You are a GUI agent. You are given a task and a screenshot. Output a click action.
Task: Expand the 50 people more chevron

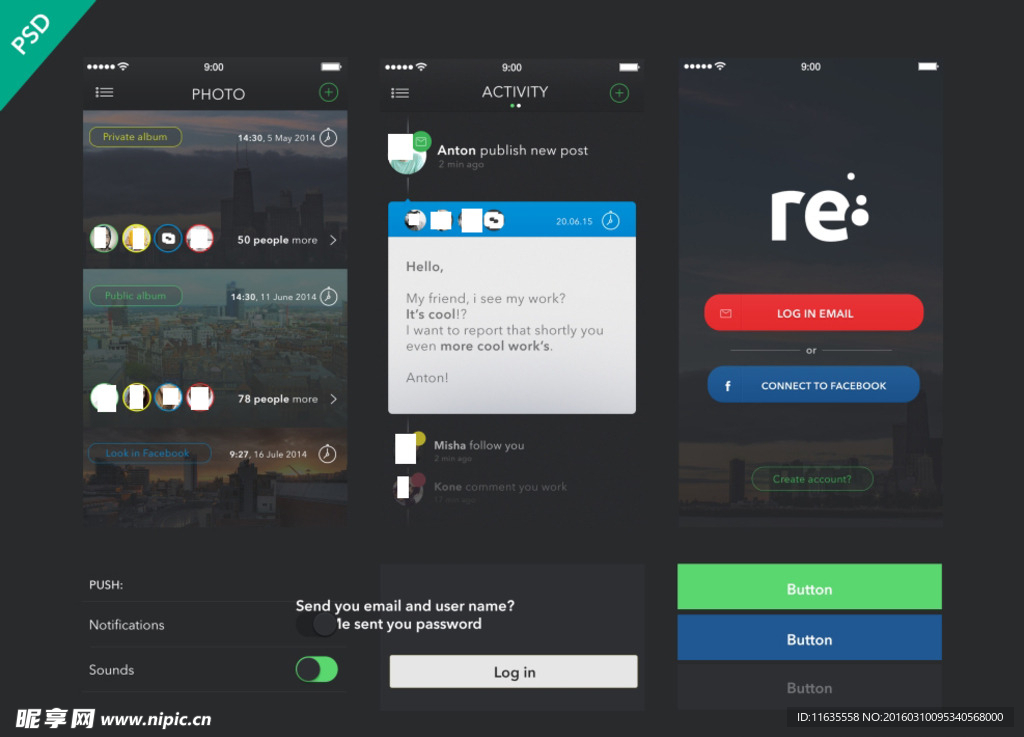click(x=333, y=240)
